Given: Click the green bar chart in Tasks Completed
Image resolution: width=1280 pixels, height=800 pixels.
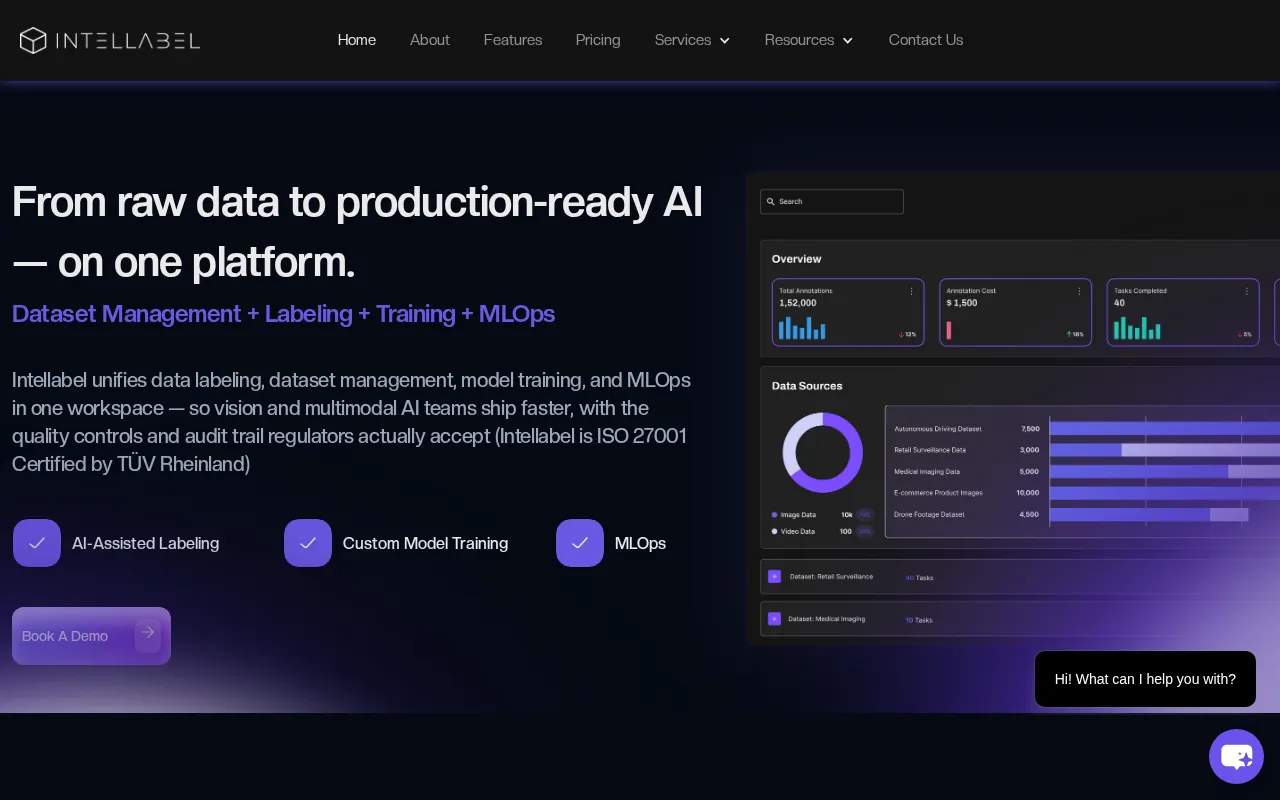Looking at the screenshot, I should point(1137,328).
